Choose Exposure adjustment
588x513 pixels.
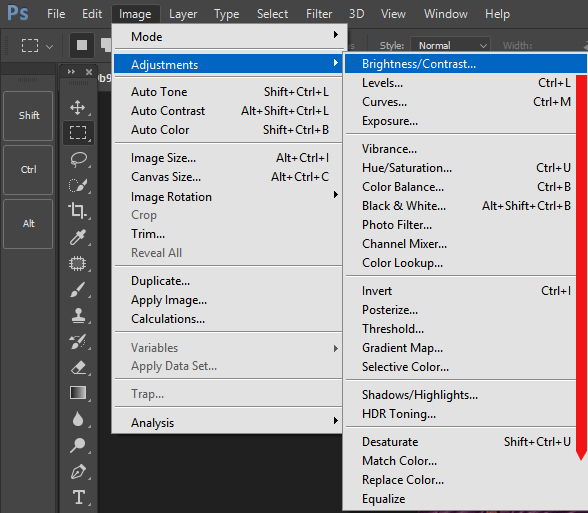pos(460,121)
